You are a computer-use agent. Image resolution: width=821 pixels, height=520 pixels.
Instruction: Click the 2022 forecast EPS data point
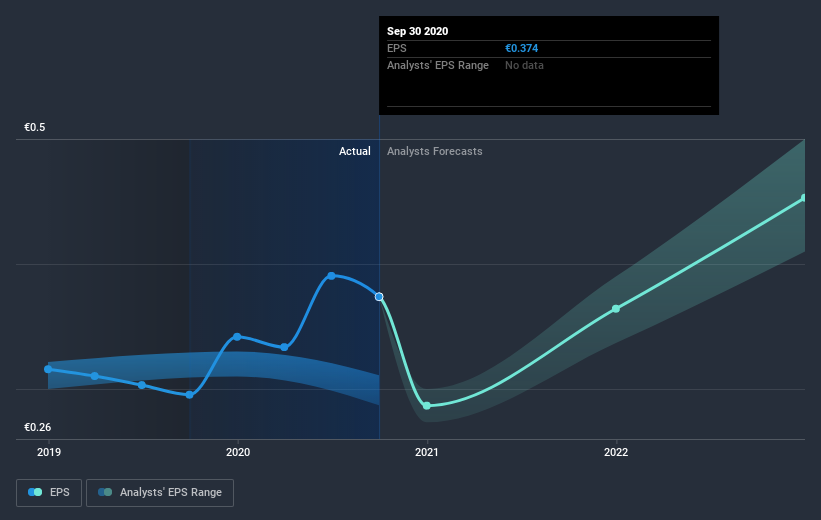pos(616,309)
